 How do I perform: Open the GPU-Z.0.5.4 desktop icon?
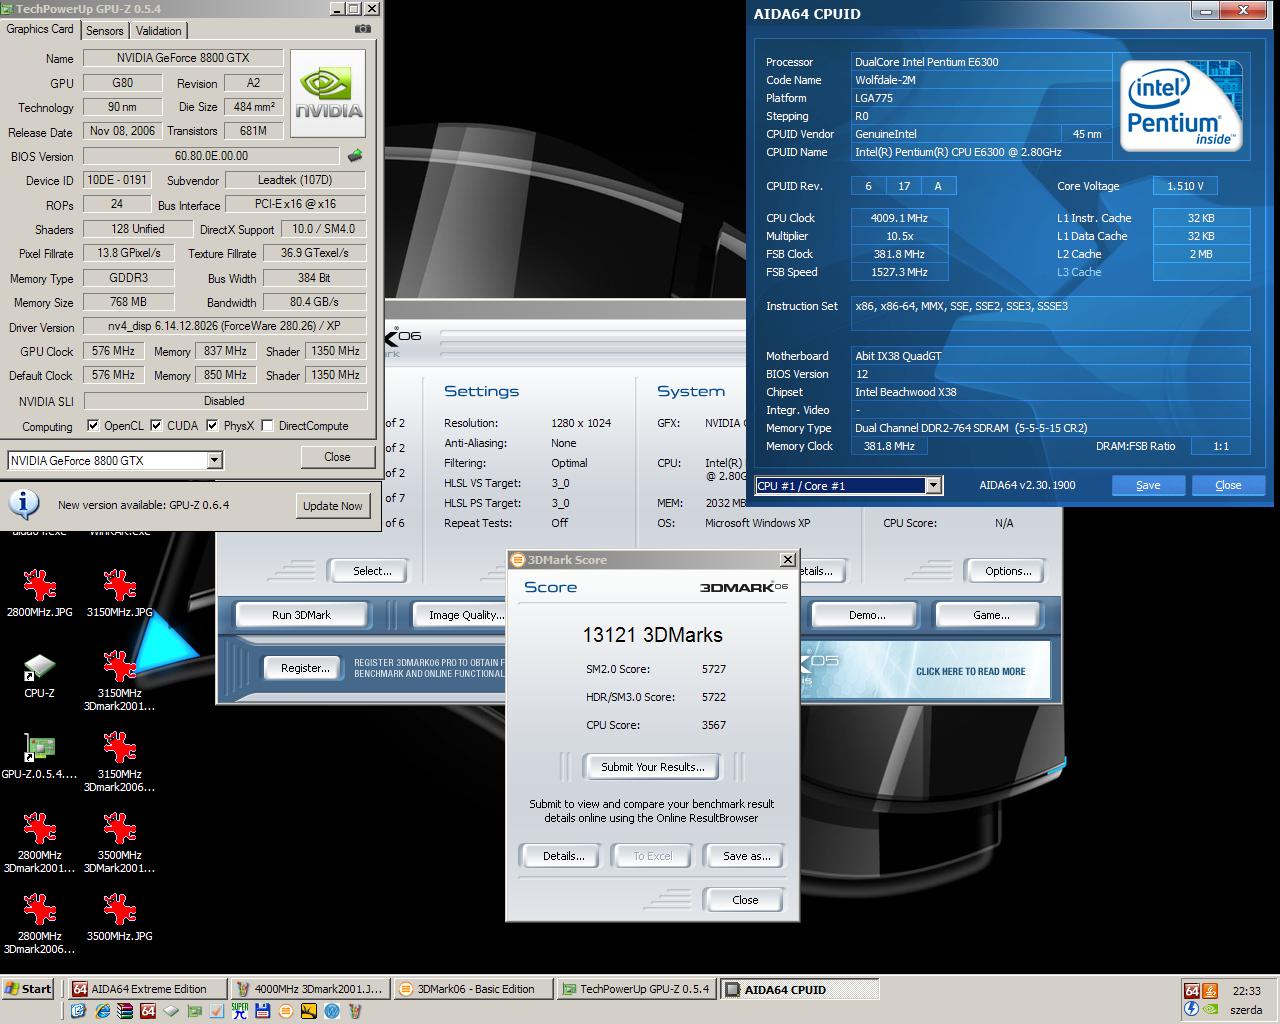[x=39, y=758]
